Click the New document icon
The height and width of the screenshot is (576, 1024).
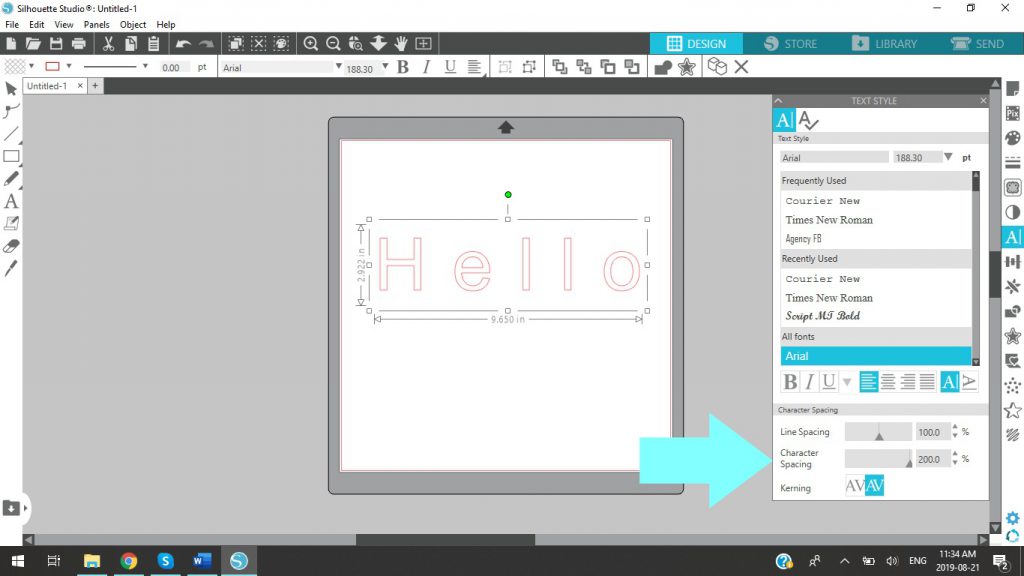(x=11, y=44)
